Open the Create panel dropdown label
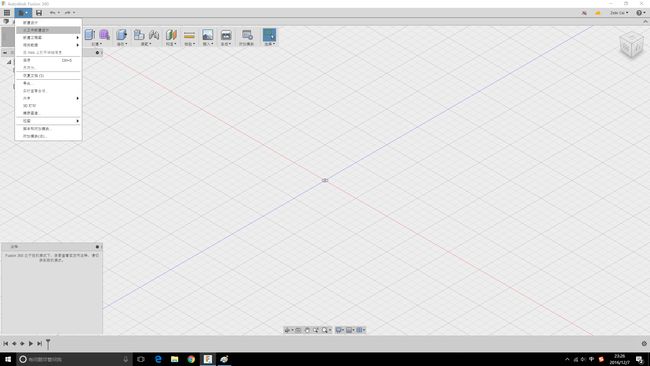The width and height of the screenshot is (650, 366). coord(96,44)
